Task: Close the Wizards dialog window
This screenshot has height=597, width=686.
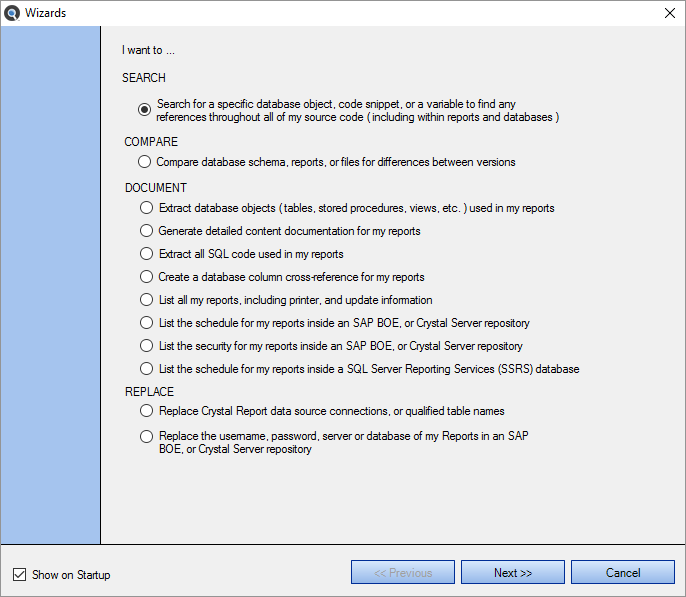Action: (670, 13)
